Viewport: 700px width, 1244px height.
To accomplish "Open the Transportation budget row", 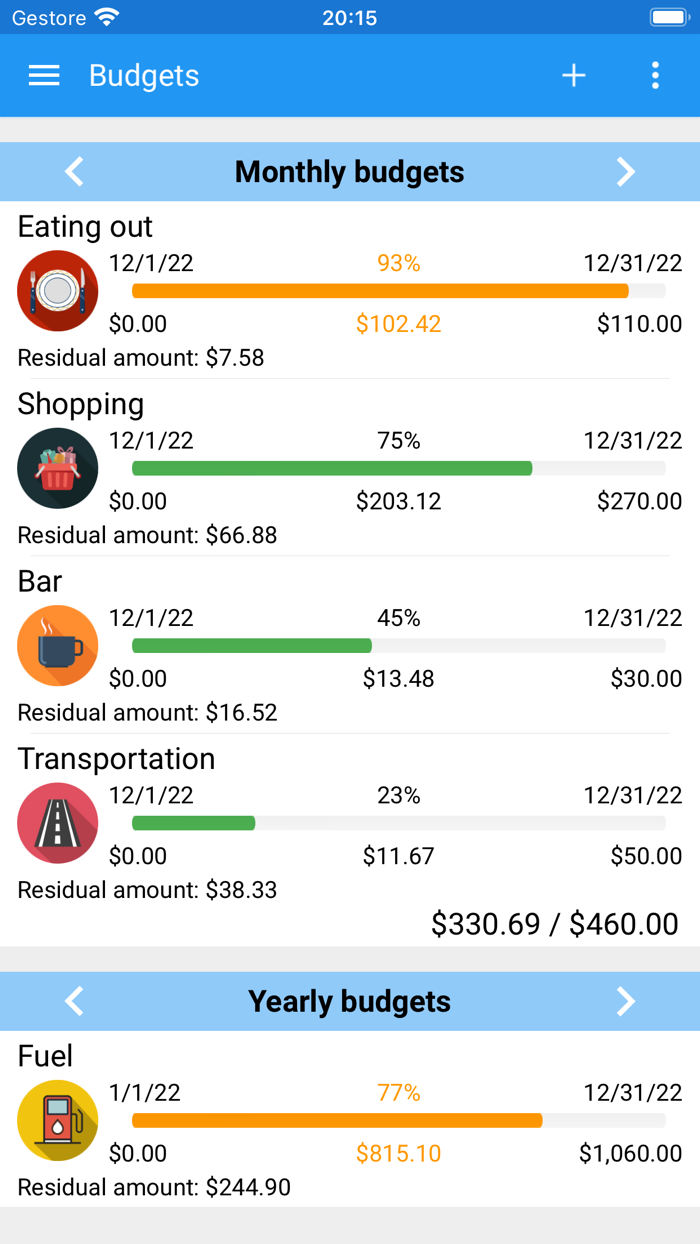I will point(350,820).
